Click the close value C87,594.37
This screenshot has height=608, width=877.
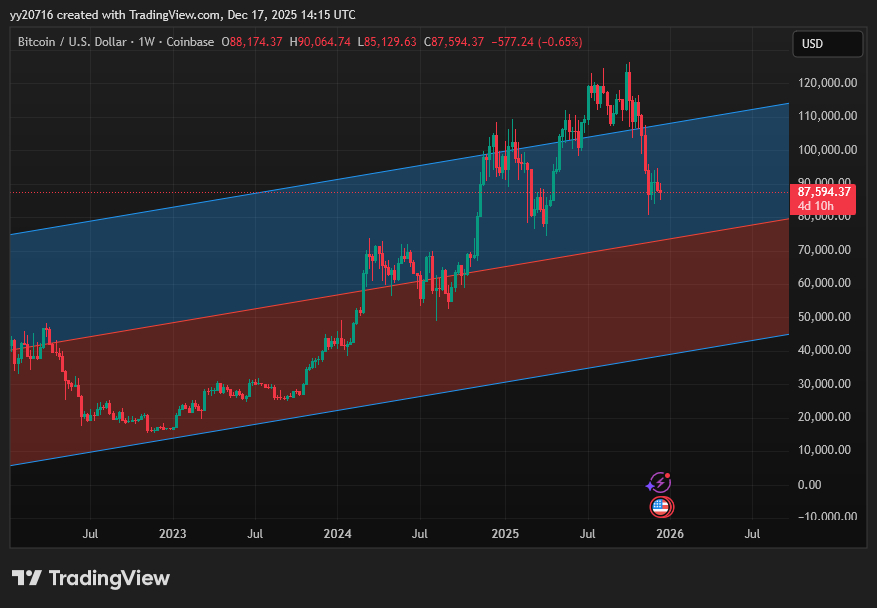[455, 42]
